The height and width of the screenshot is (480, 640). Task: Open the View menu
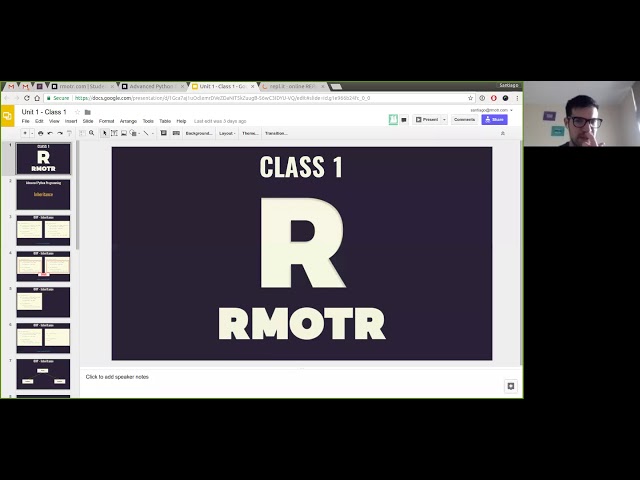click(54, 121)
